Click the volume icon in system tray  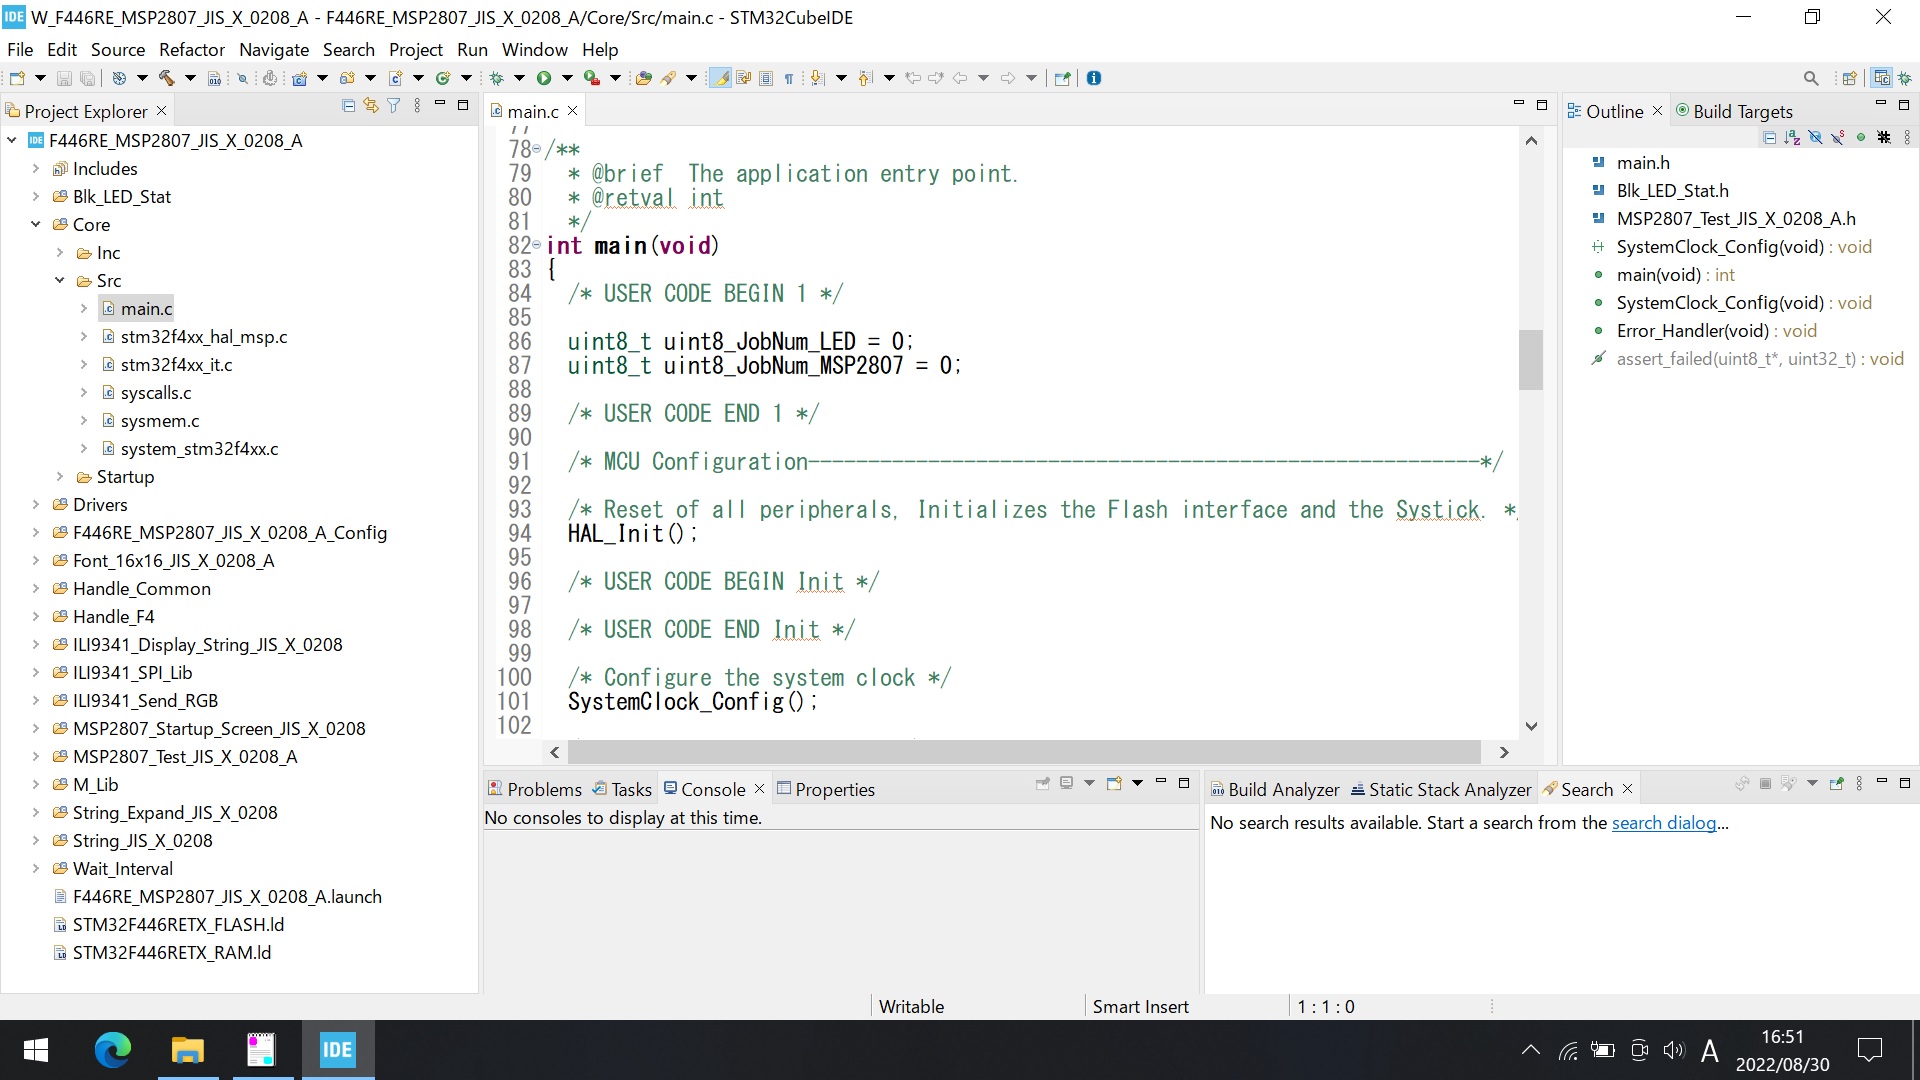pos(1673,1050)
